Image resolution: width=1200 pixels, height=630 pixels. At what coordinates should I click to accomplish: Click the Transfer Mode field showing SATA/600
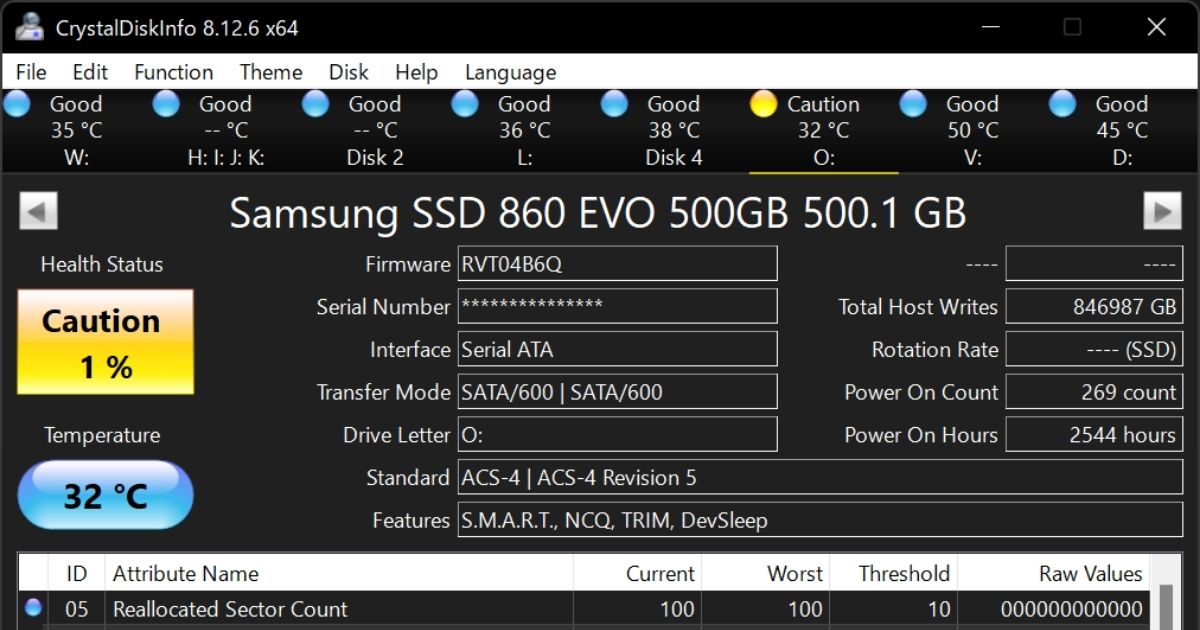point(617,392)
